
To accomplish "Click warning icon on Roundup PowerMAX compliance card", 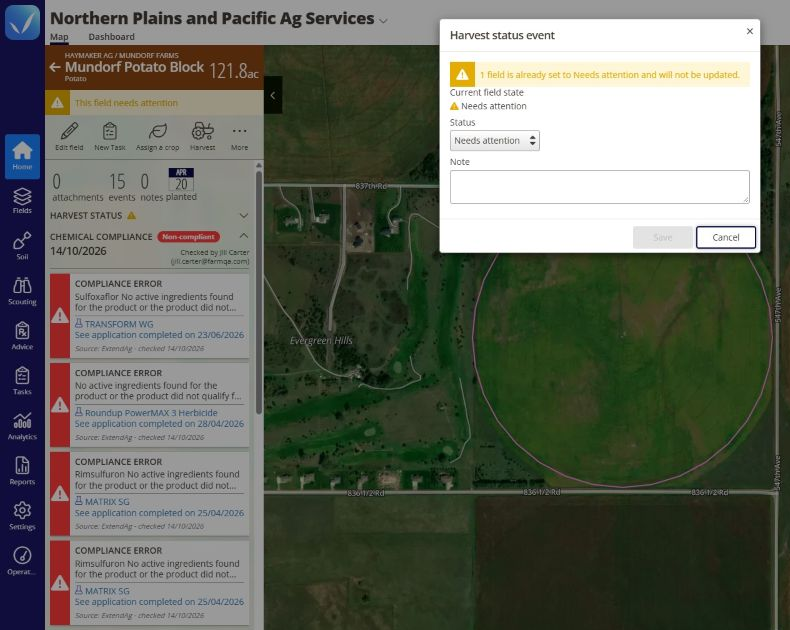I will pyautogui.click(x=60, y=405).
